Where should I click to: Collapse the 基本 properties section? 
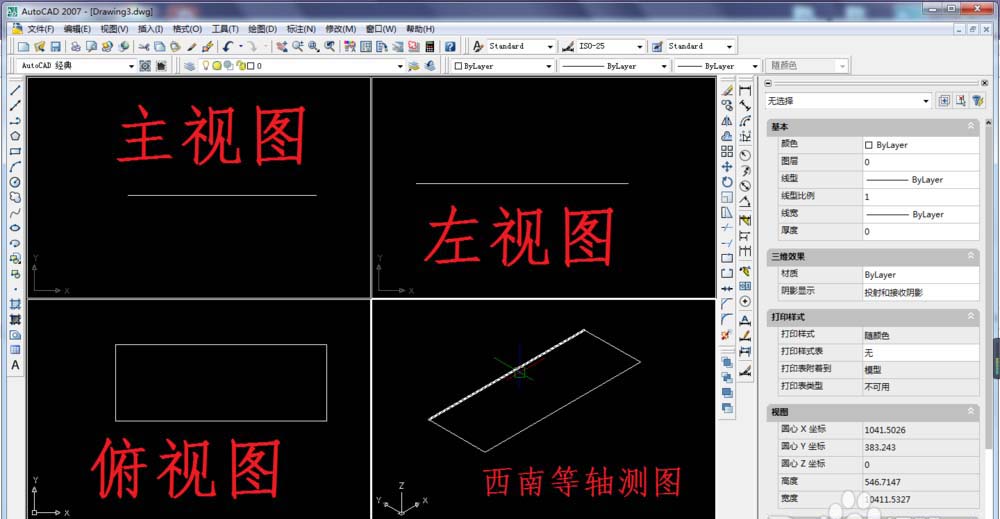[970, 127]
